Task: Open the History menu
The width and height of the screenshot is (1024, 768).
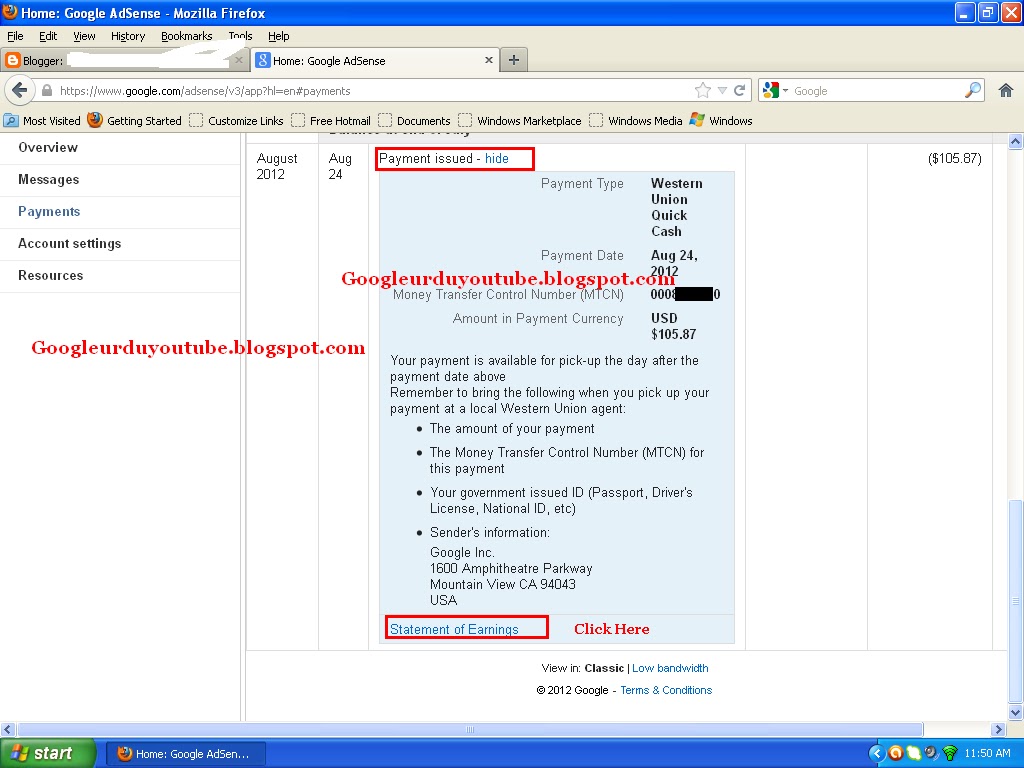Action: click(128, 36)
